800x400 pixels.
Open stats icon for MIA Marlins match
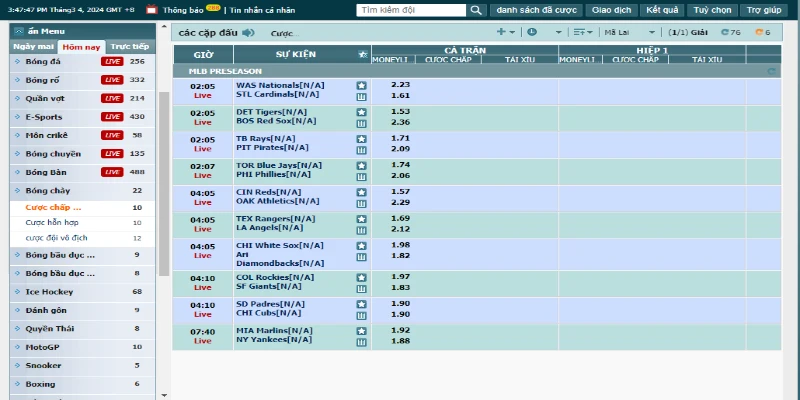tap(361, 342)
